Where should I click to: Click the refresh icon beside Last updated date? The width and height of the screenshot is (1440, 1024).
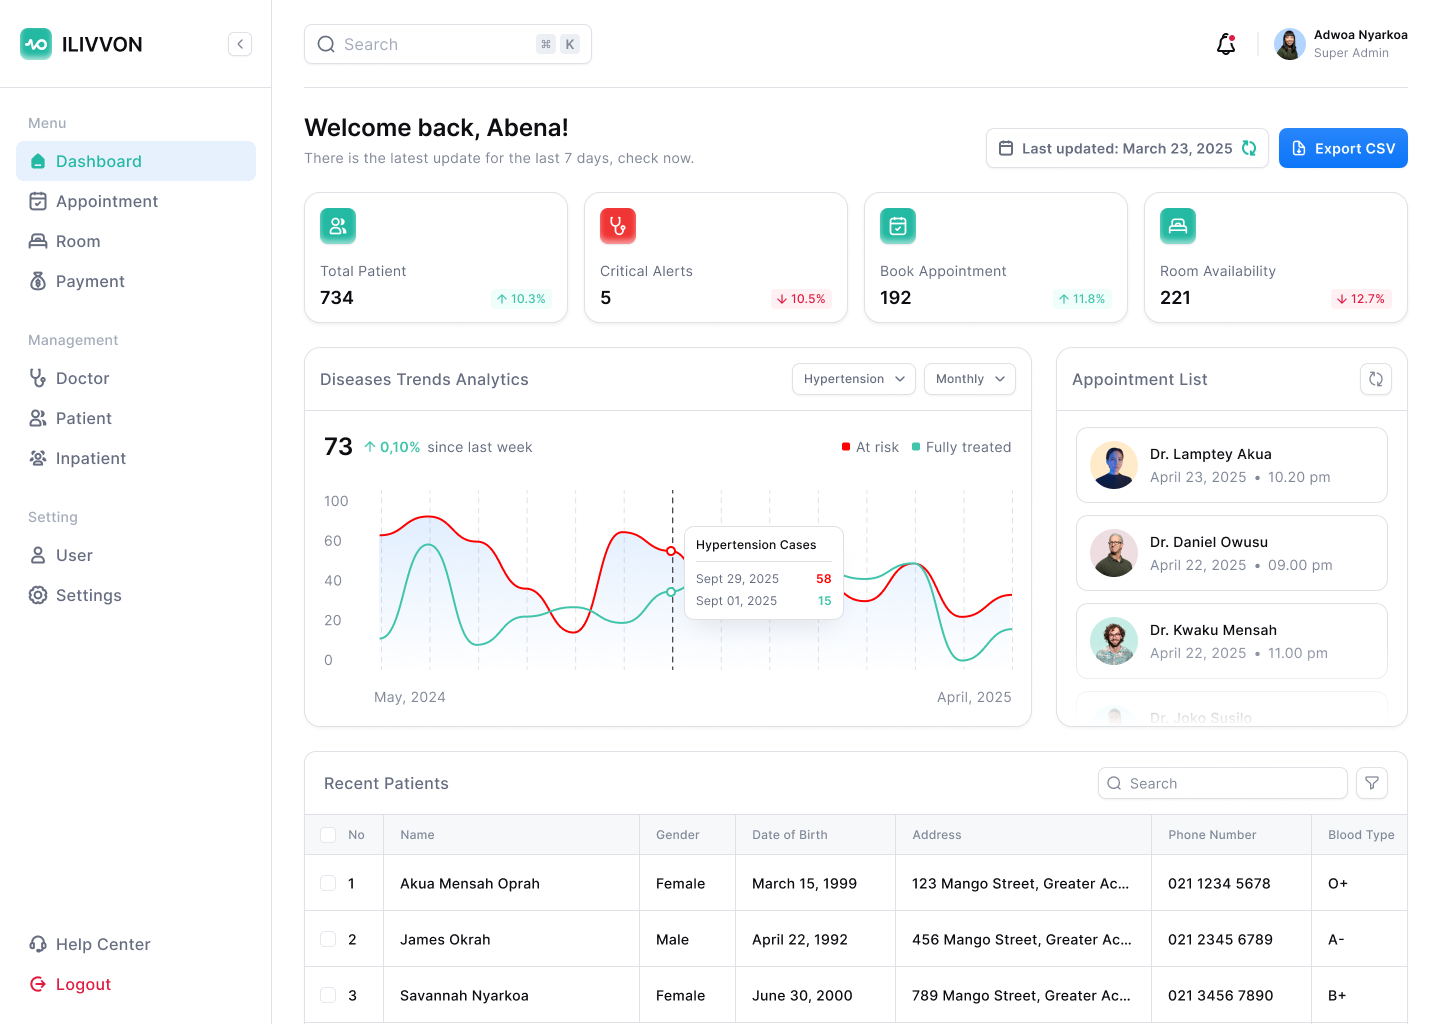coord(1249,148)
